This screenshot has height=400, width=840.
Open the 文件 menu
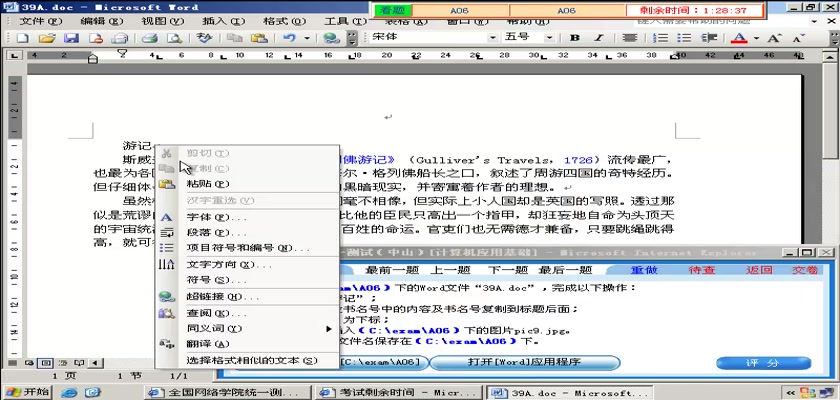click(x=41, y=21)
